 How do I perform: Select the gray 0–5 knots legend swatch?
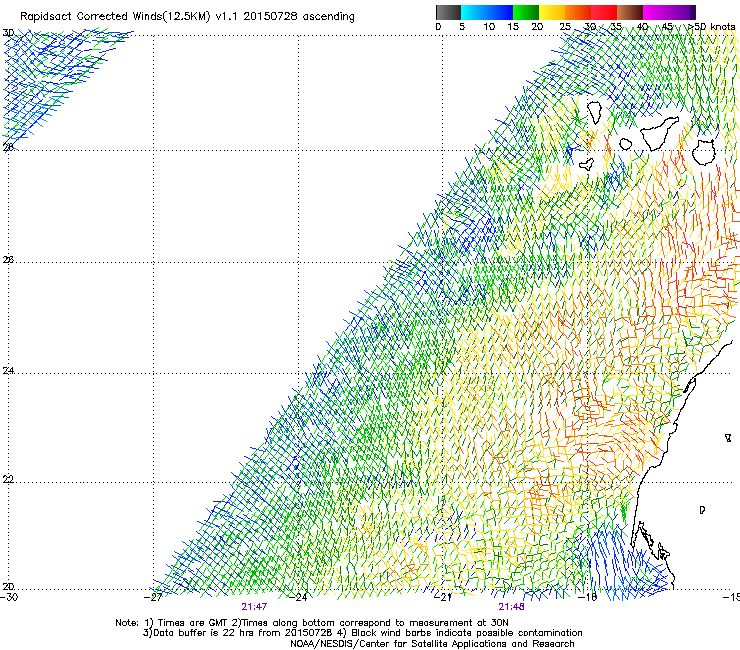(x=448, y=12)
